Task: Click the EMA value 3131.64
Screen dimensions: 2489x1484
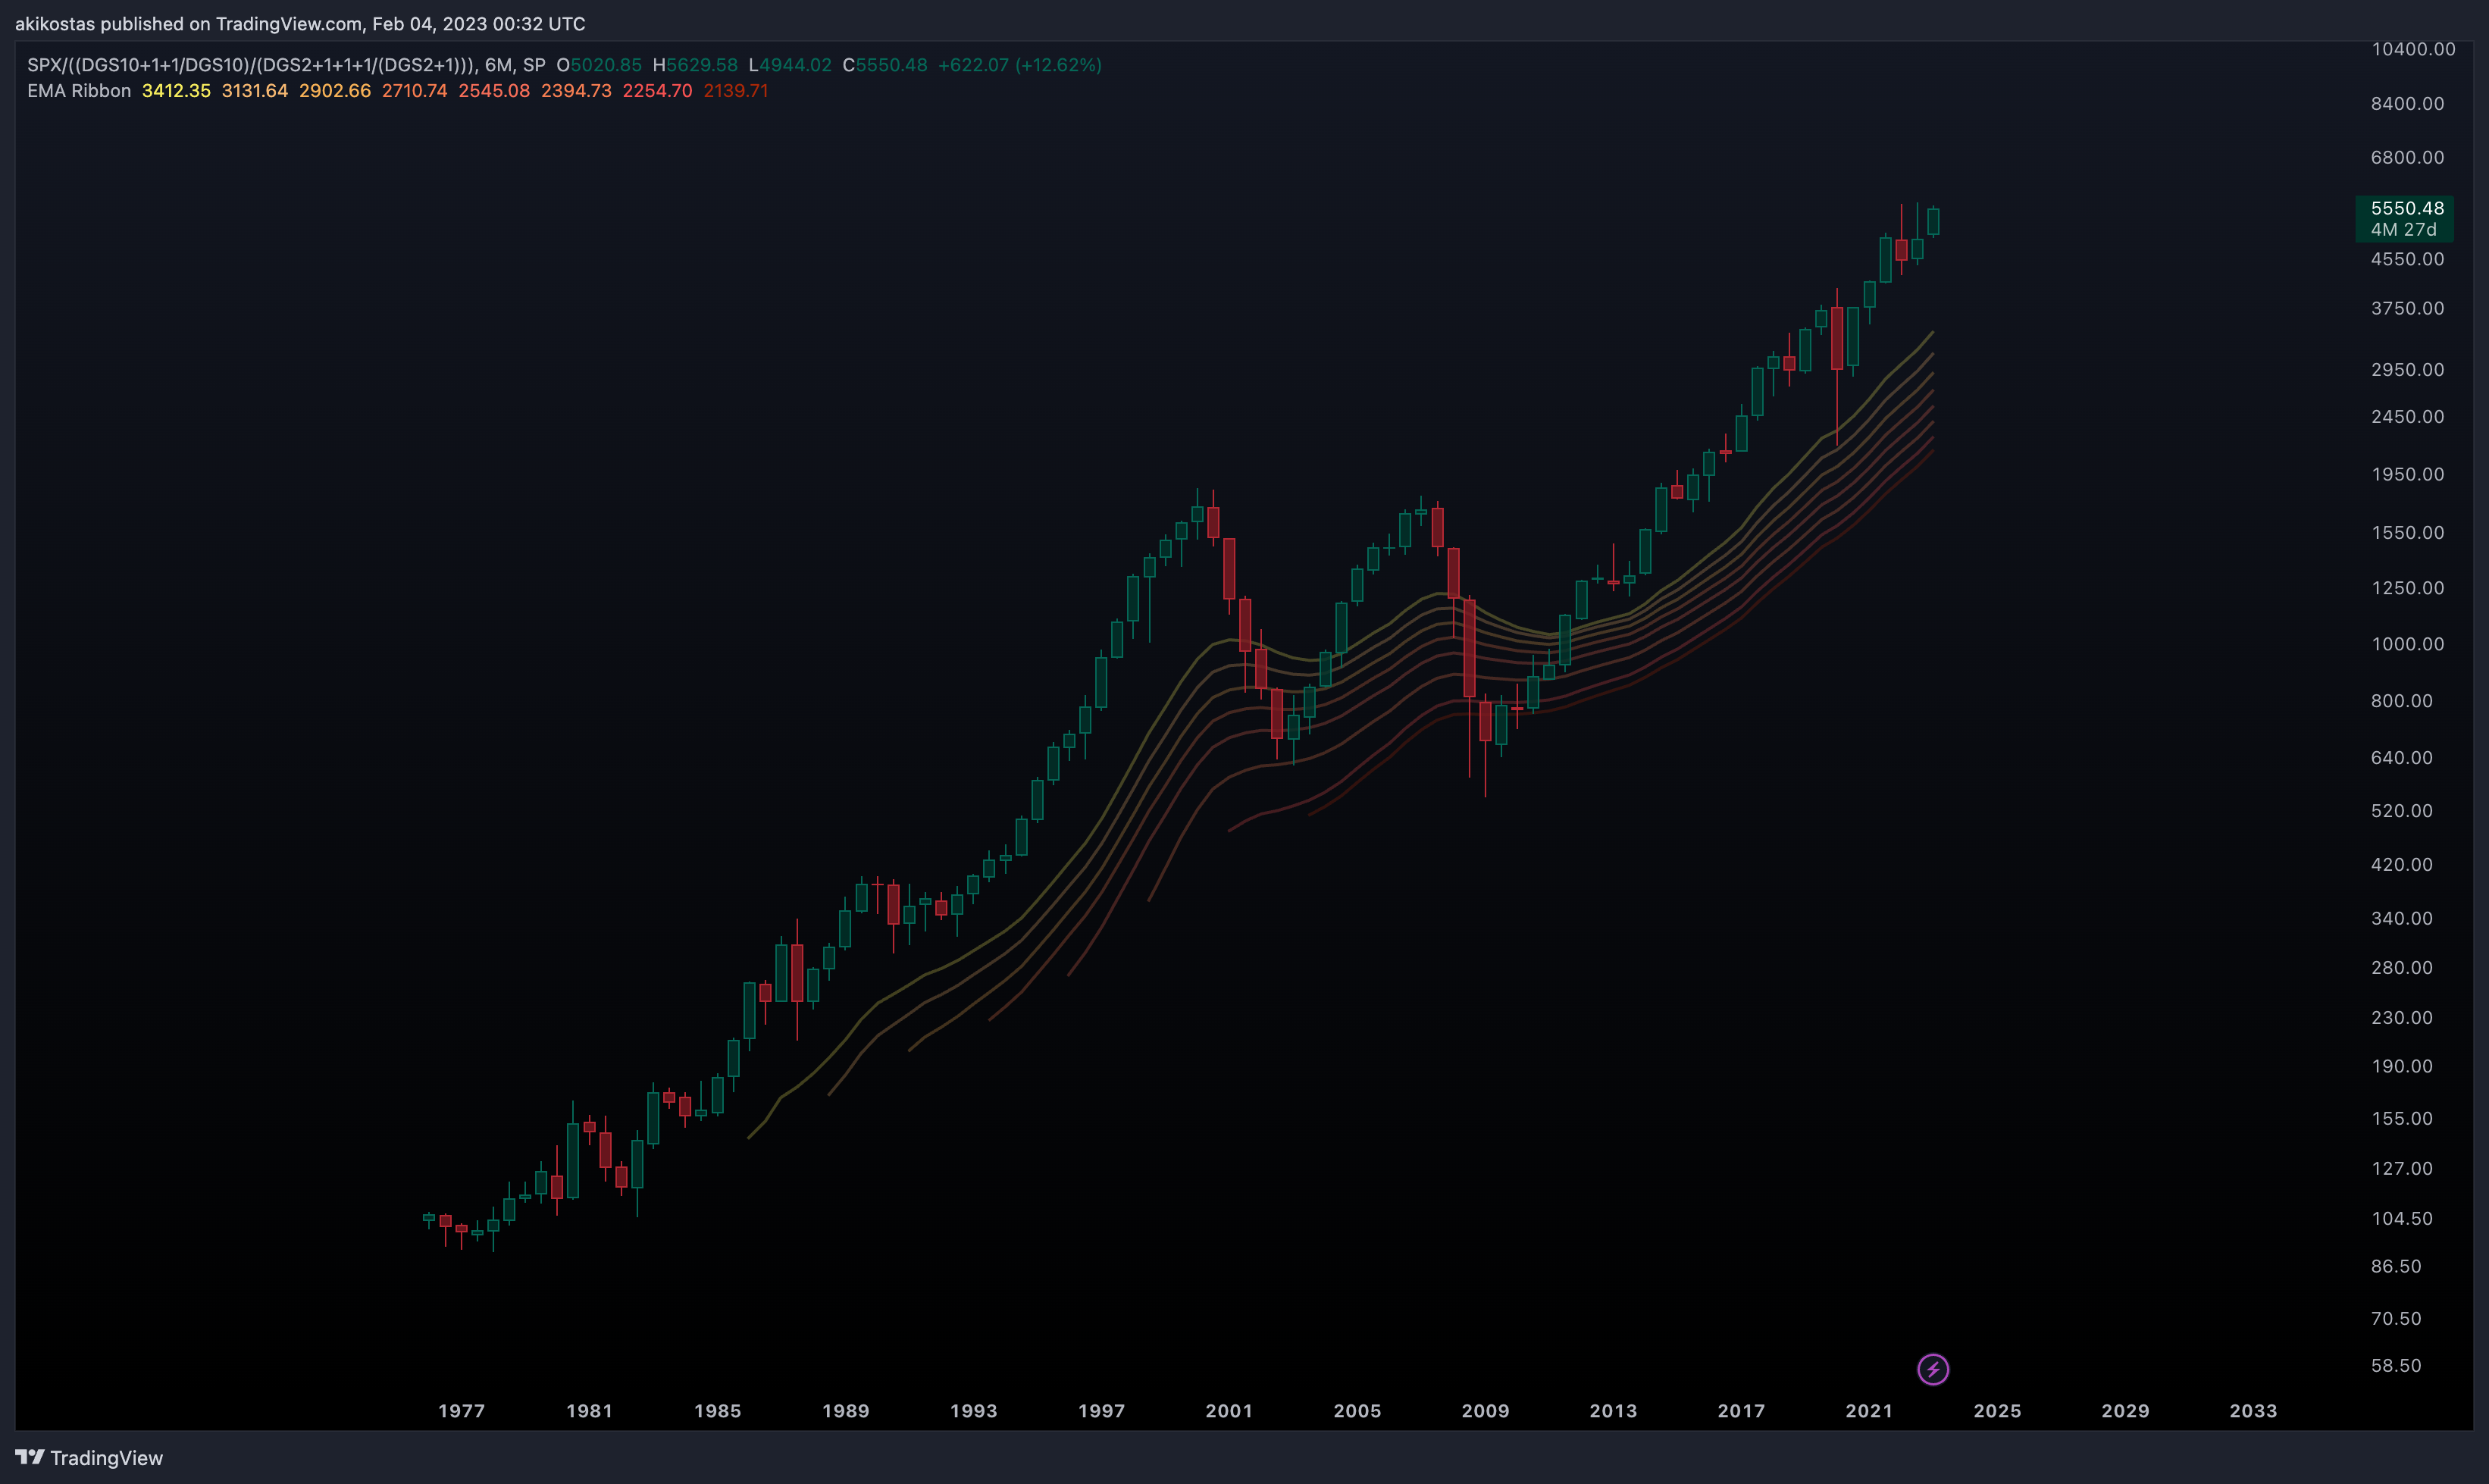Action: click(x=255, y=91)
